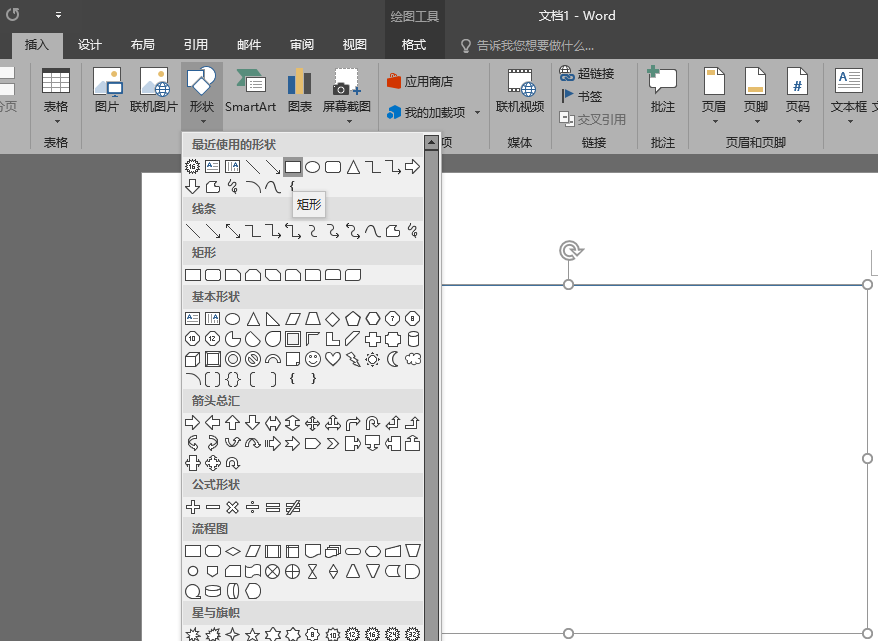Viewport: 878px width, 641px height.
Task: Select left arrow in 箭头总汇
Action: coord(213,423)
